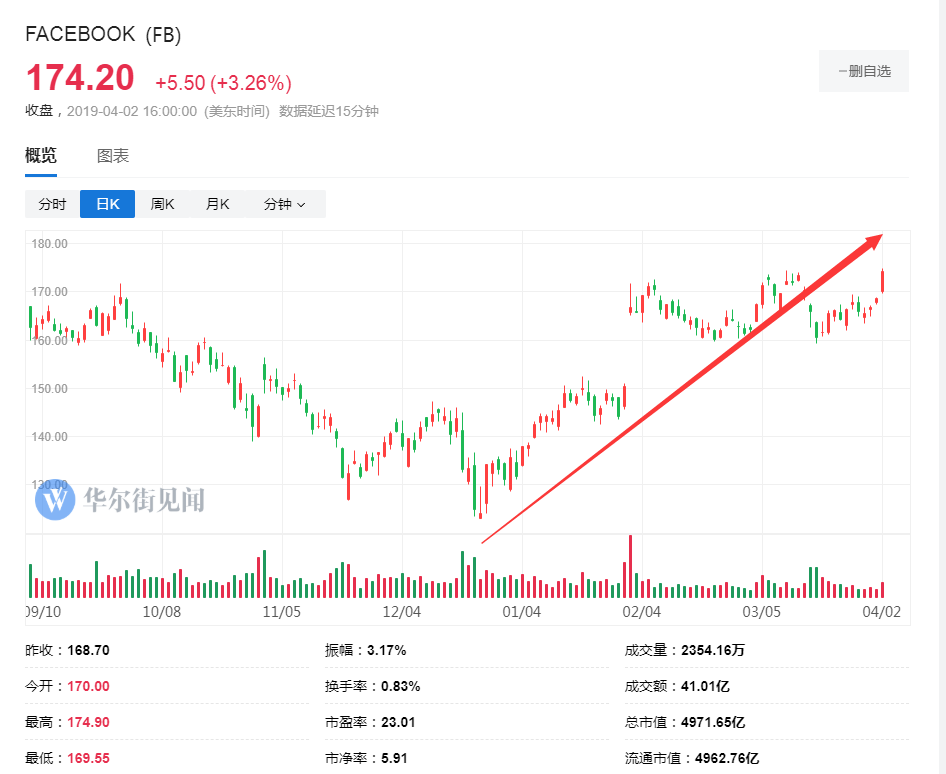Image resolution: width=946 pixels, height=774 pixels.
Task: Click the 删自选 remove-from-watchlist button
Action: point(864,71)
